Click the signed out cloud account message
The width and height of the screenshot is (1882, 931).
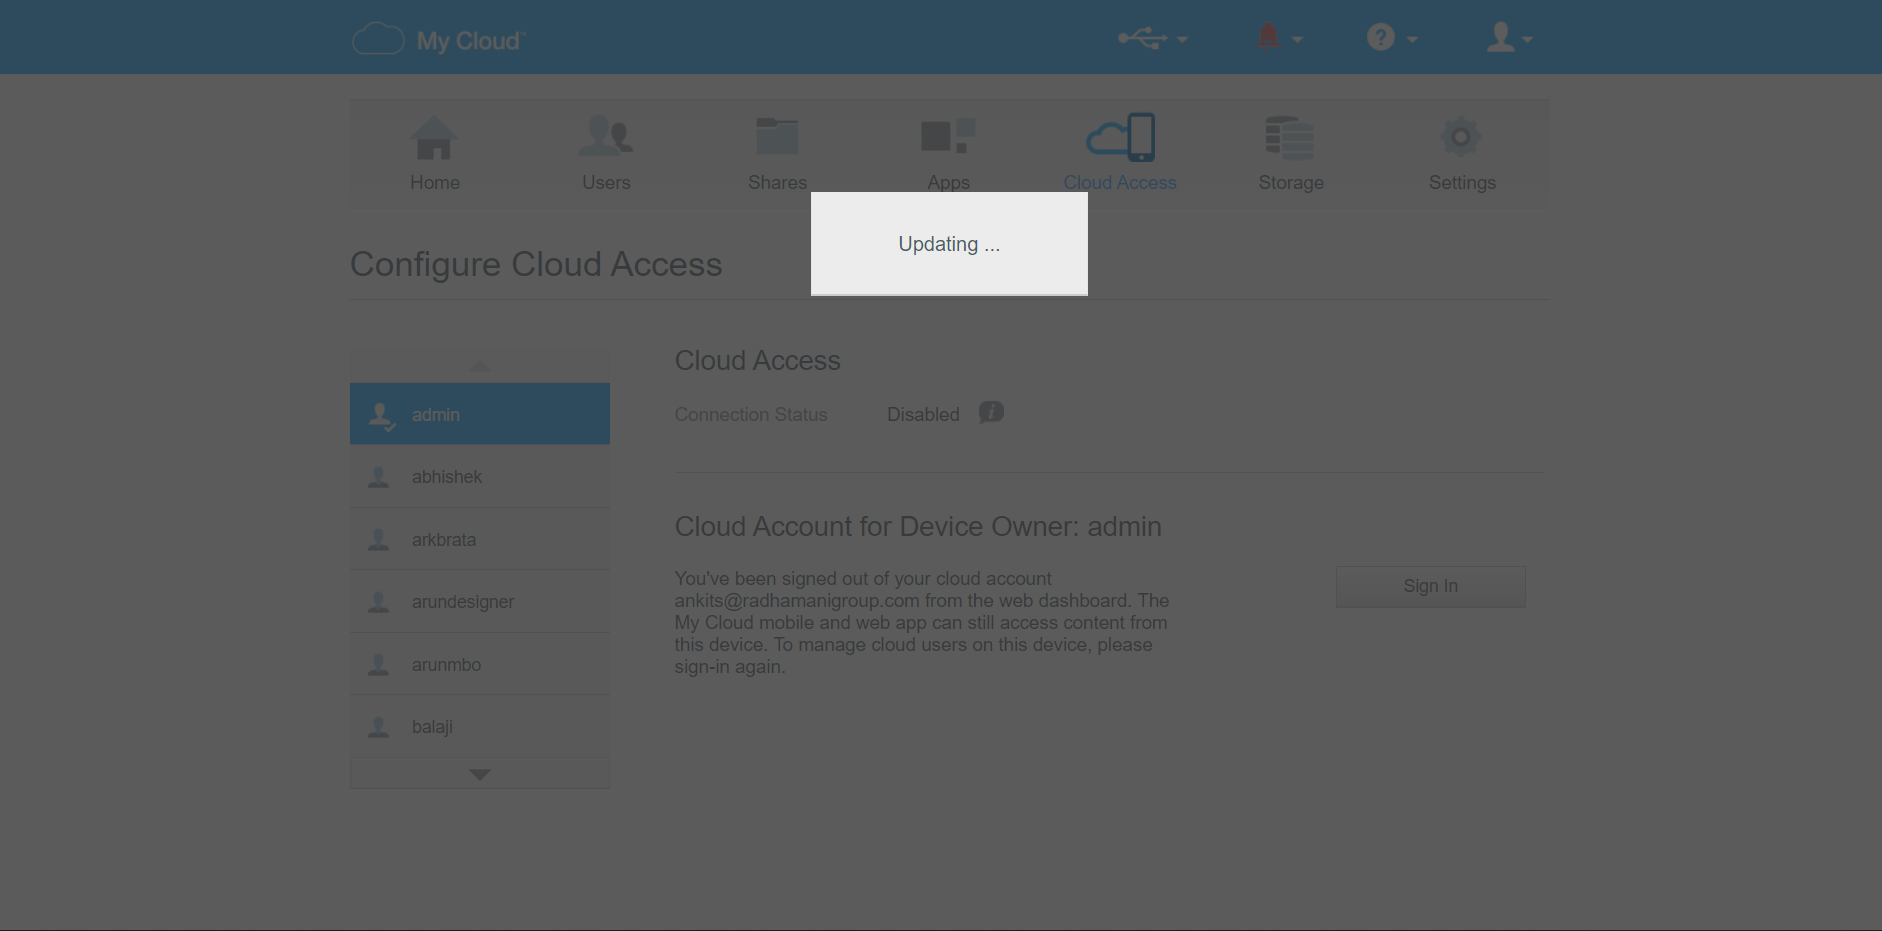[922, 622]
